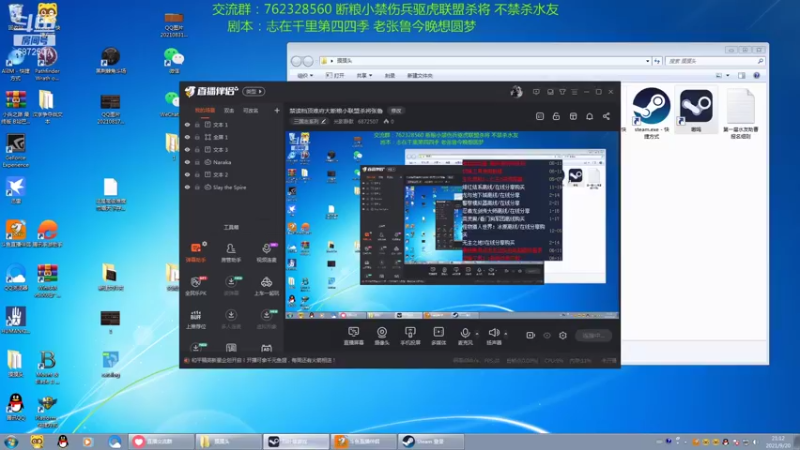
Task: Click 打开 in Explorer toolbar
Action: tap(335, 76)
